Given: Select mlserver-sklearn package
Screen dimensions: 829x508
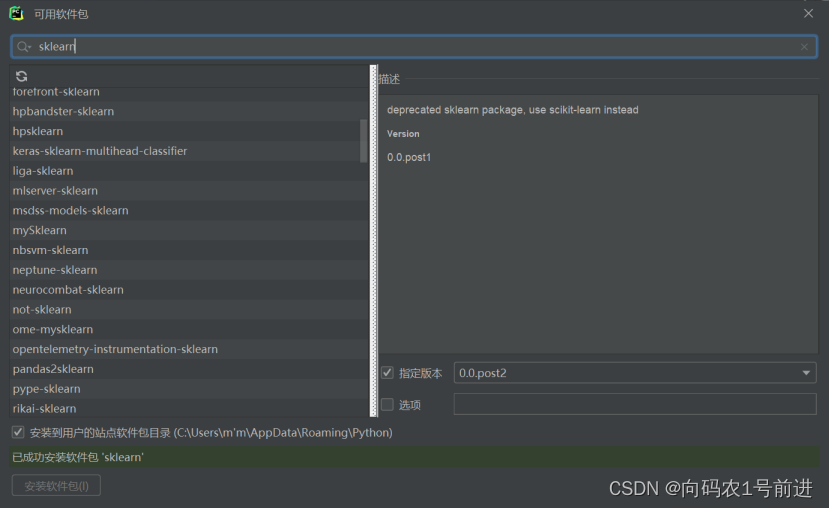Looking at the screenshot, I should click(189, 191).
